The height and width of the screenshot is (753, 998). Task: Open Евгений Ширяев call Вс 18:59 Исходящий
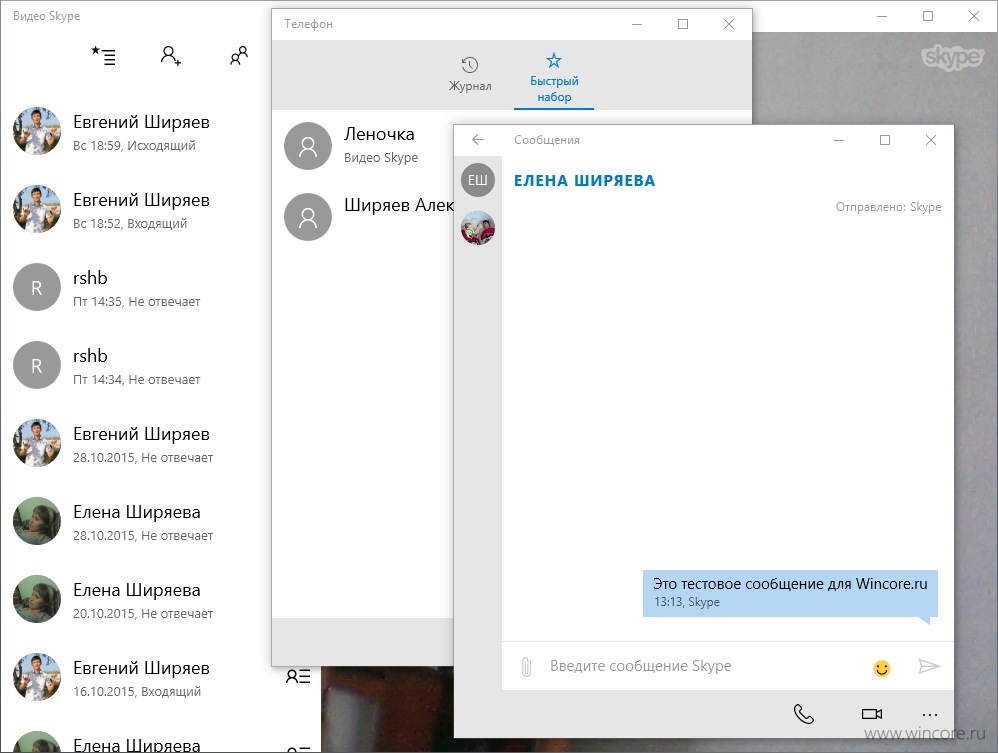tap(134, 131)
